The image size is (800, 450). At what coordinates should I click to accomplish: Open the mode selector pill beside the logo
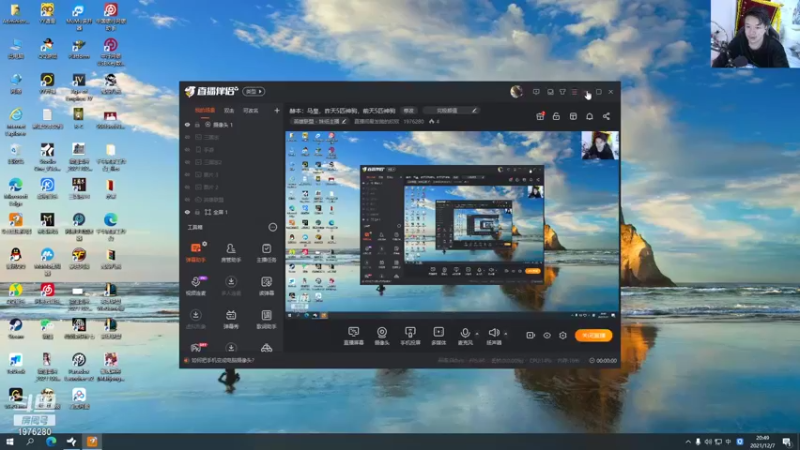coord(254,91)
